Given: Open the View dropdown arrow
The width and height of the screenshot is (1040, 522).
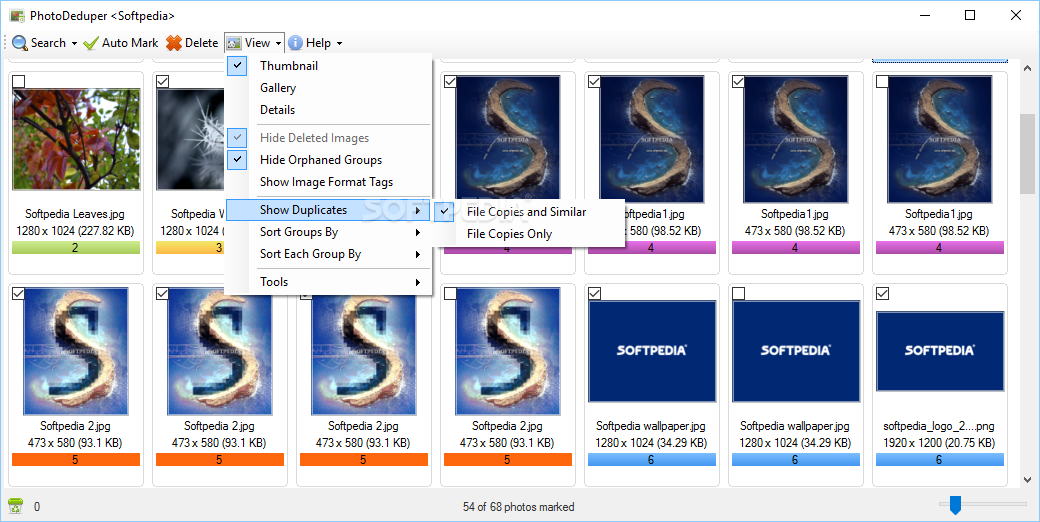Looking at the screenshot, I should coord(279,44).
